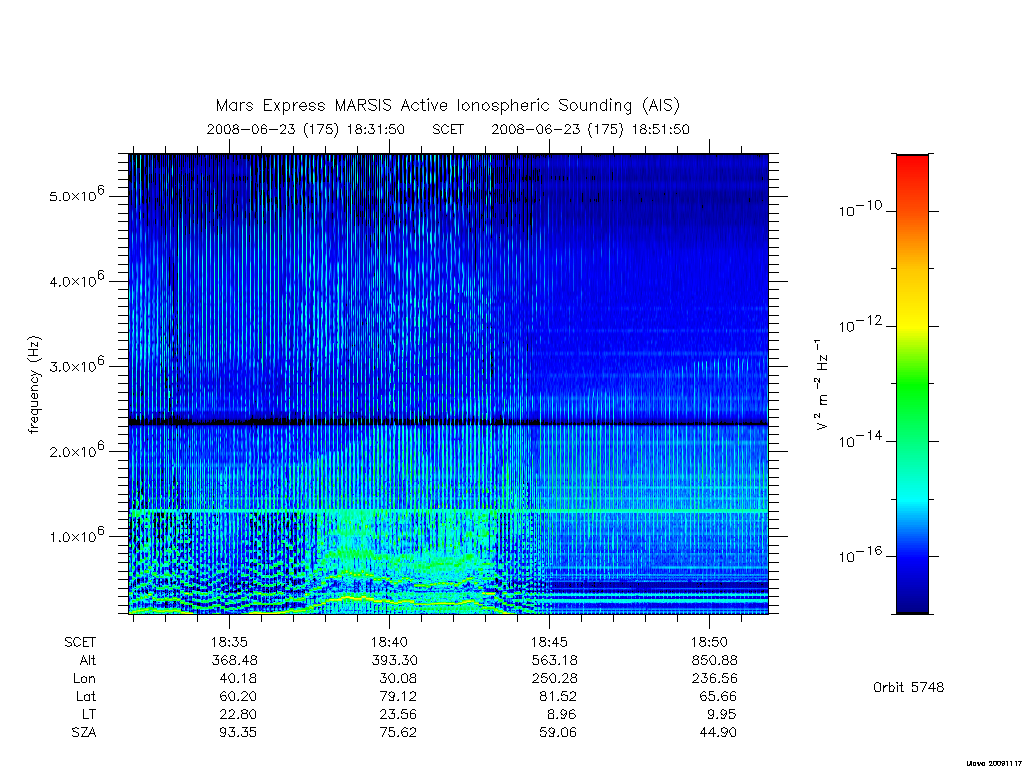Click the start time 2008-06-23 18:31:50 label

(x=306, y=129)
